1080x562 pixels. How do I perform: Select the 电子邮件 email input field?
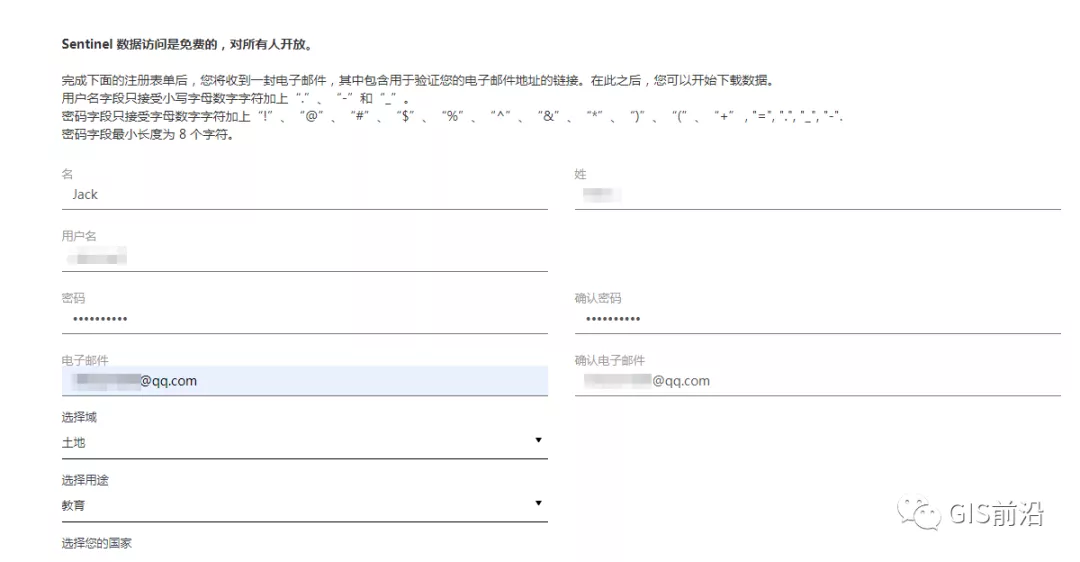(304, 381)
